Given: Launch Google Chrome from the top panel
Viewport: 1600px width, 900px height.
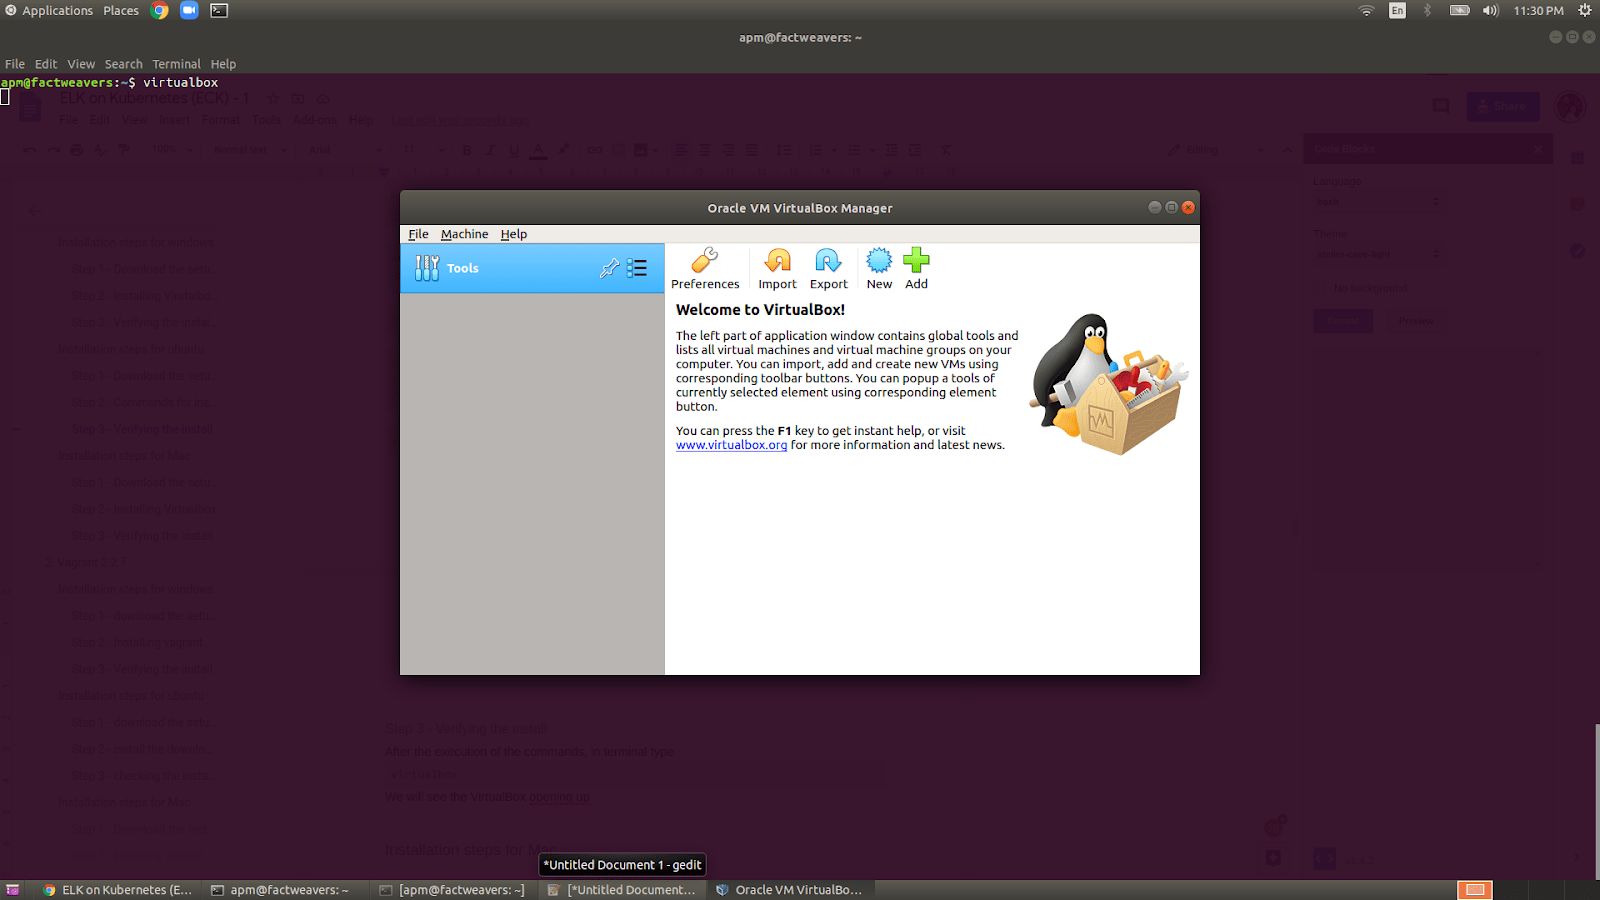Looking at the screenshot, I should click(160, 10).
